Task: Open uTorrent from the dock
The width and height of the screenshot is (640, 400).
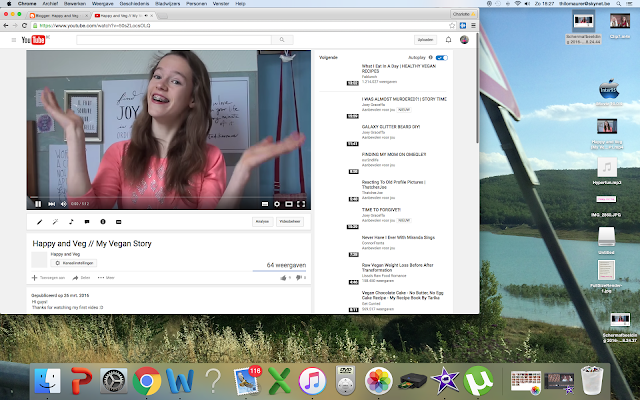Action: coord(478,381)
